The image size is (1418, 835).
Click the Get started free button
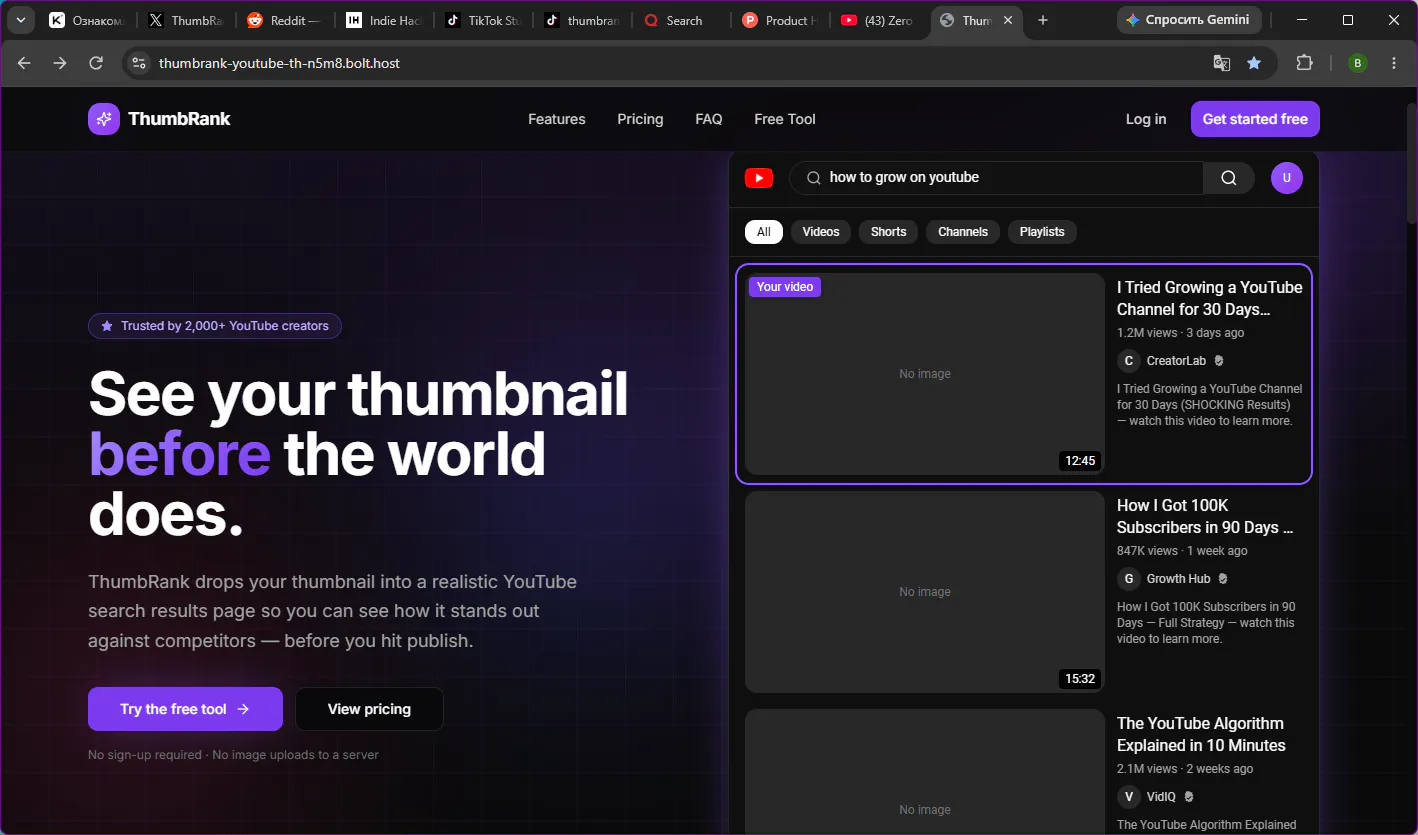point(1255,119)
